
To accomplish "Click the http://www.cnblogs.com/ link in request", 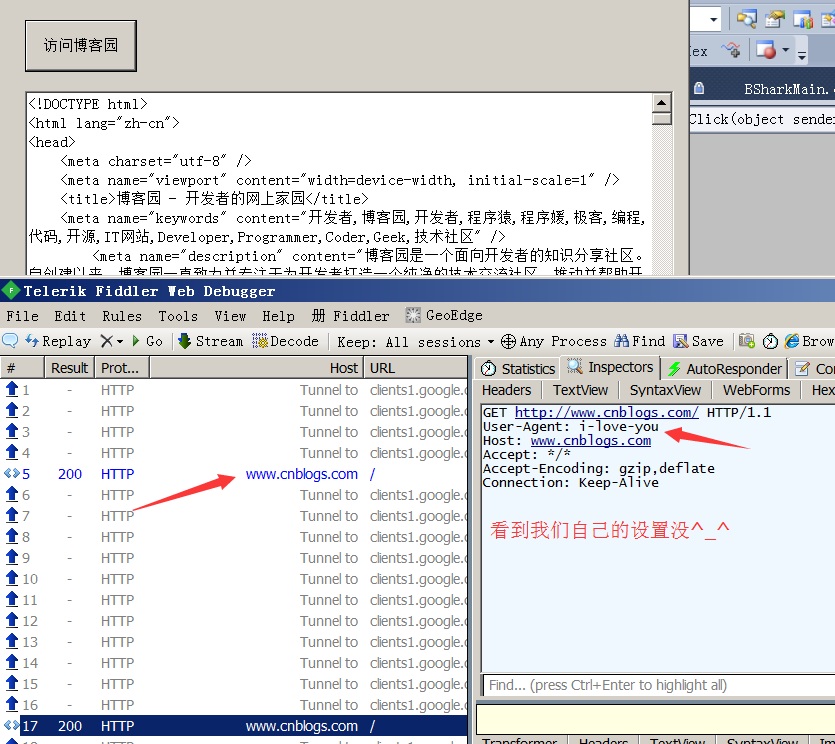I will click(x=607, y=412).
